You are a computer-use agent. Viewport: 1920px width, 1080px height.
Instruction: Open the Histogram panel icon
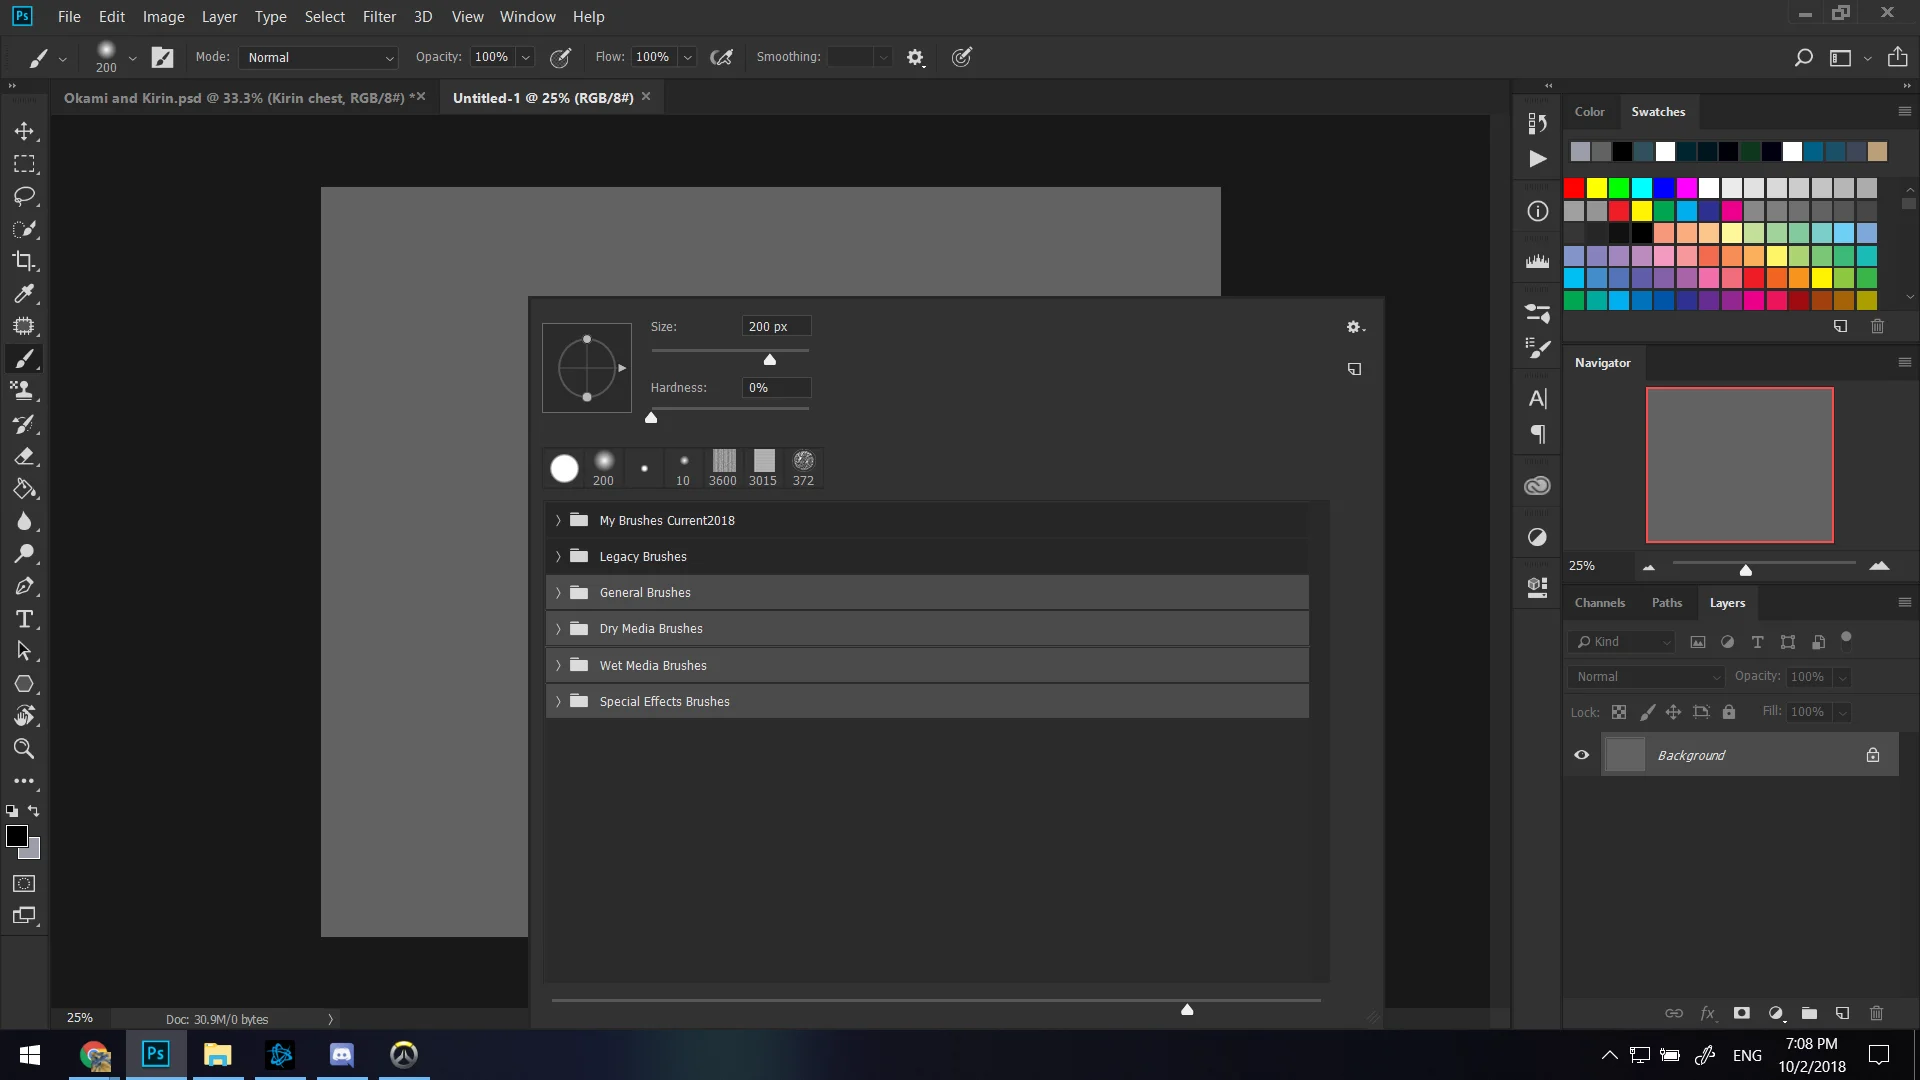point(1537,261)
